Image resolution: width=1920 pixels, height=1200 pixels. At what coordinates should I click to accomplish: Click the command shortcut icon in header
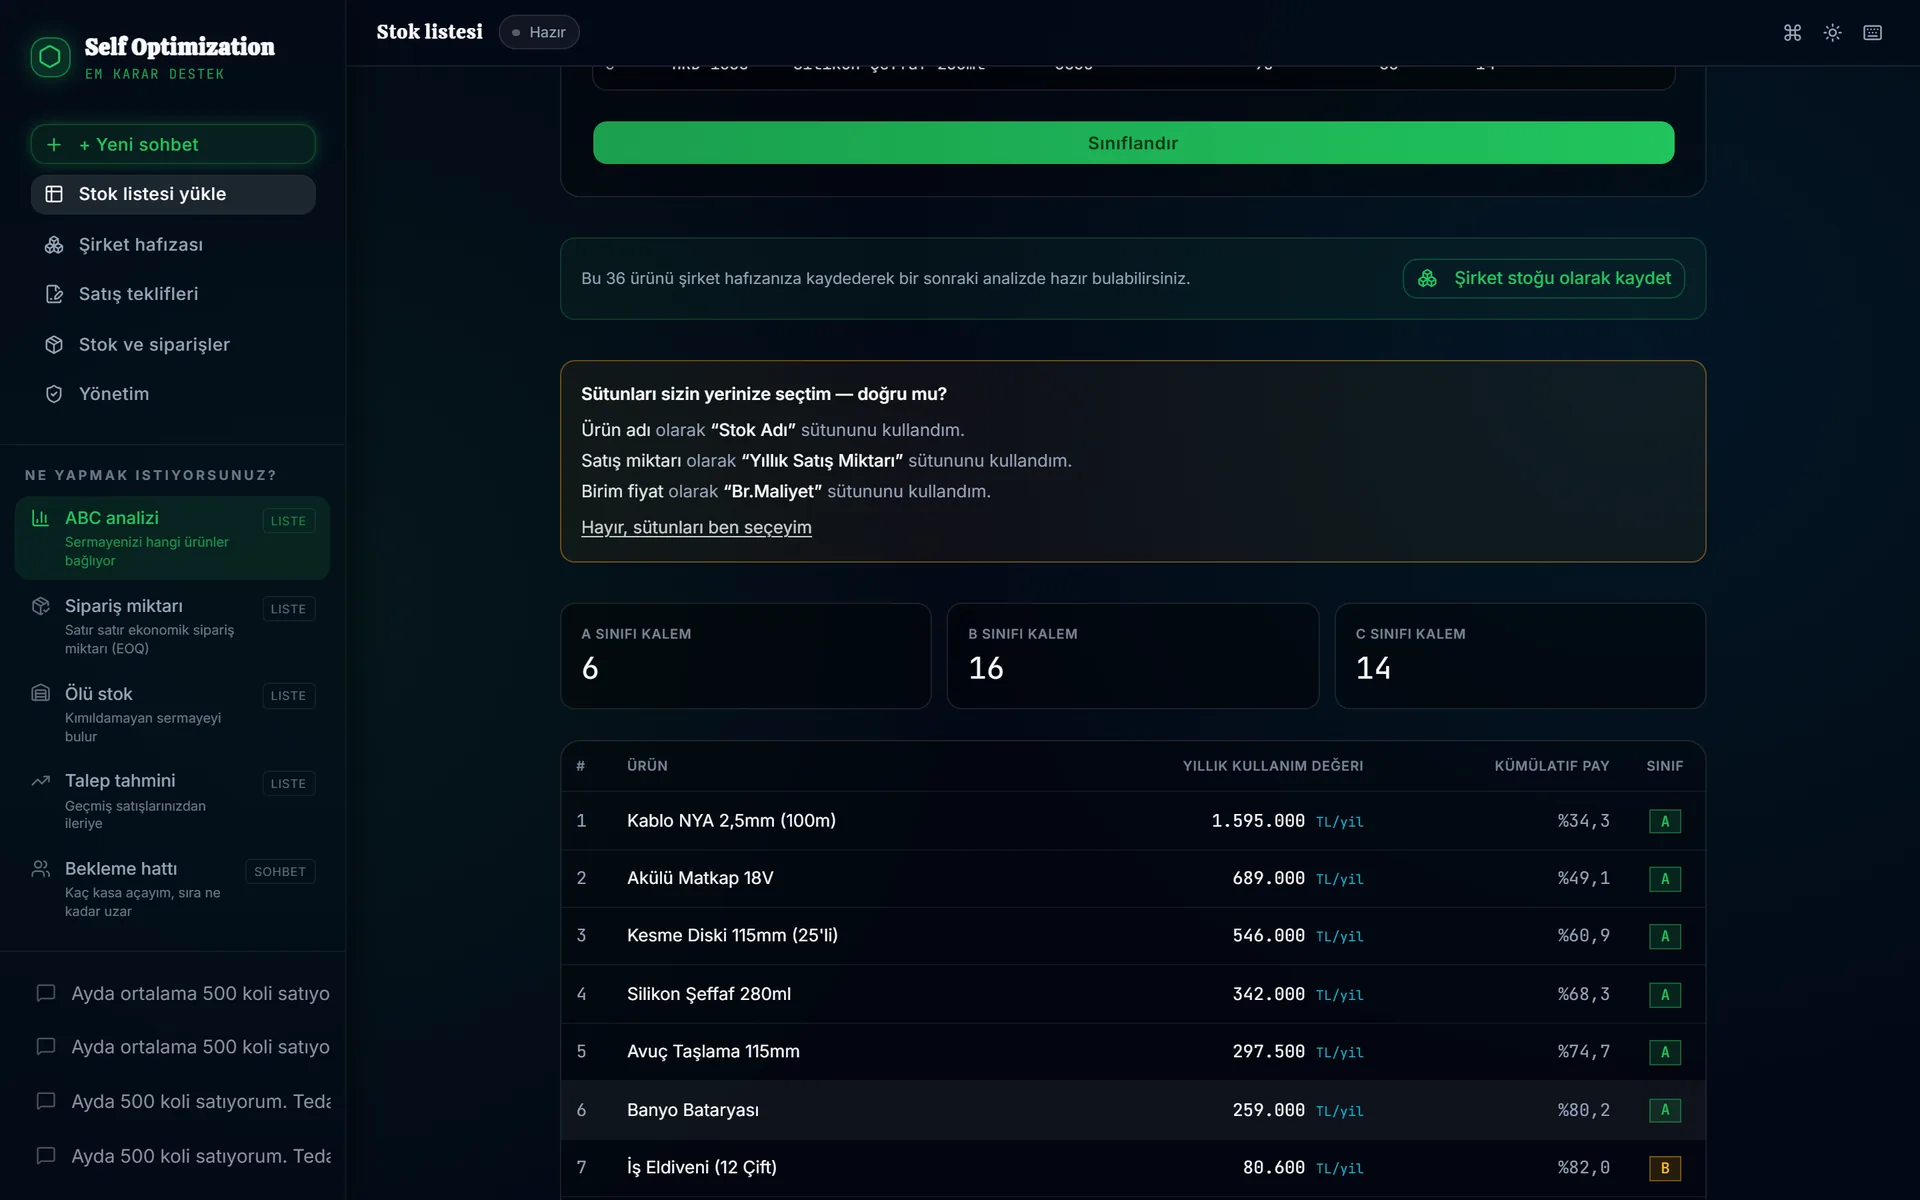point(1792,33)
